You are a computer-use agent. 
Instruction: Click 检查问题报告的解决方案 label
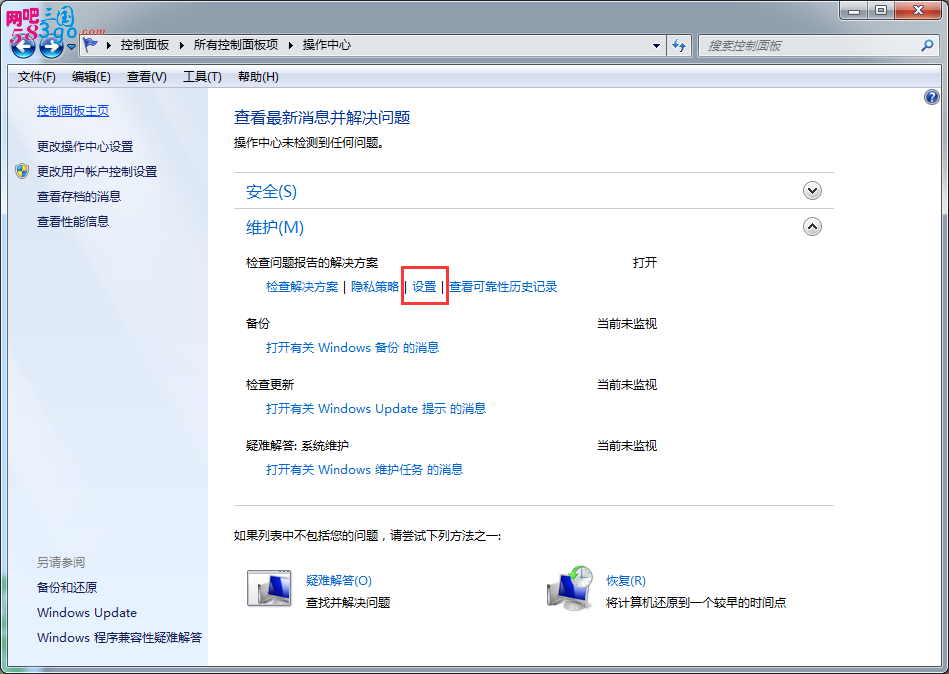[312, 263]
